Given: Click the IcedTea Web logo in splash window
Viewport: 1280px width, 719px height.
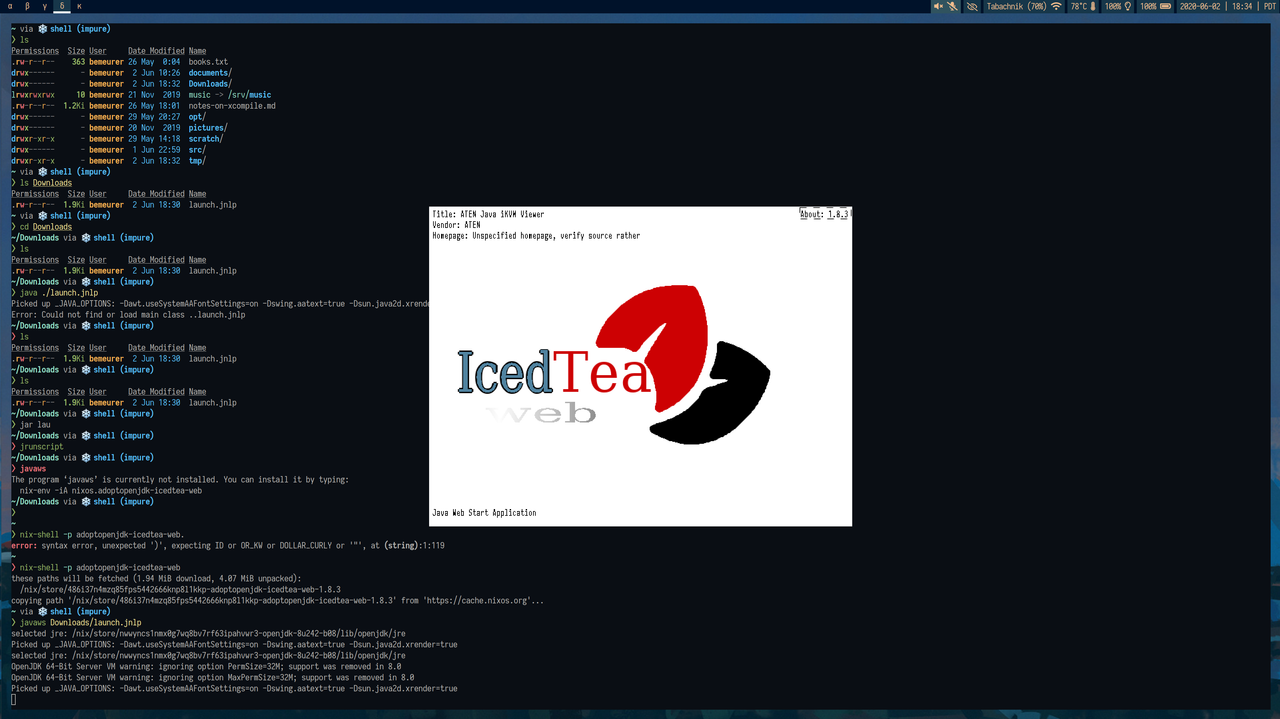Looking at the screenshot, I should [613, 365].
